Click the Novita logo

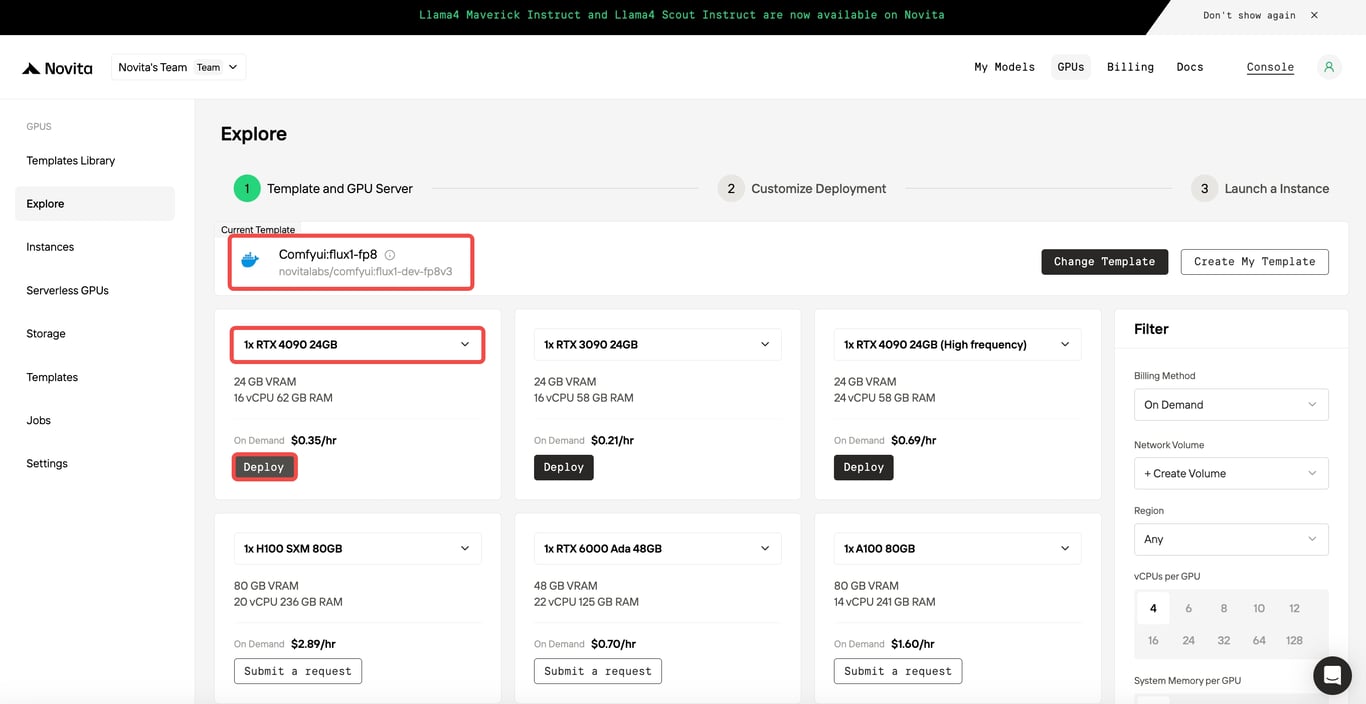(57, 68)
